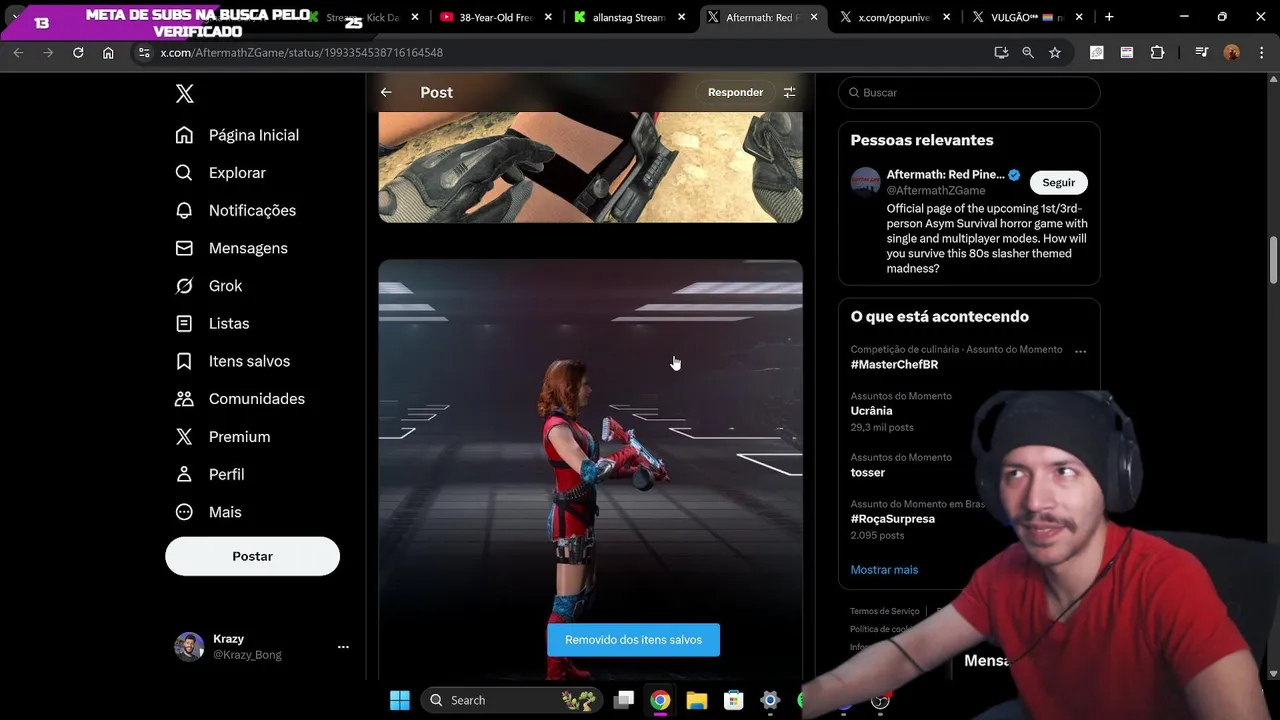Click the taskbar Search box
This screenshot has height=720, width=1280.
(x=511, y=700)
